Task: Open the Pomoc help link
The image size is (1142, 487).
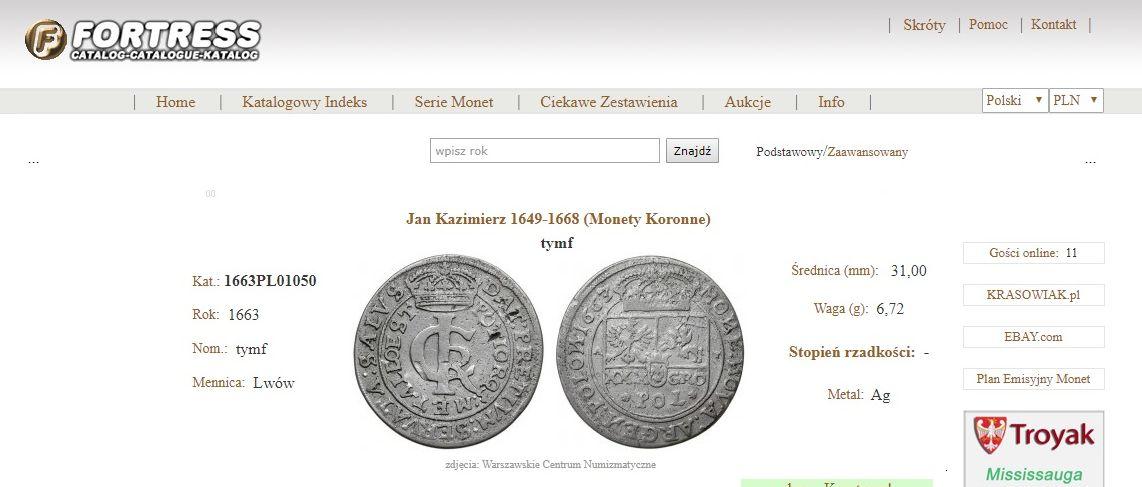Action: [988, 25]
